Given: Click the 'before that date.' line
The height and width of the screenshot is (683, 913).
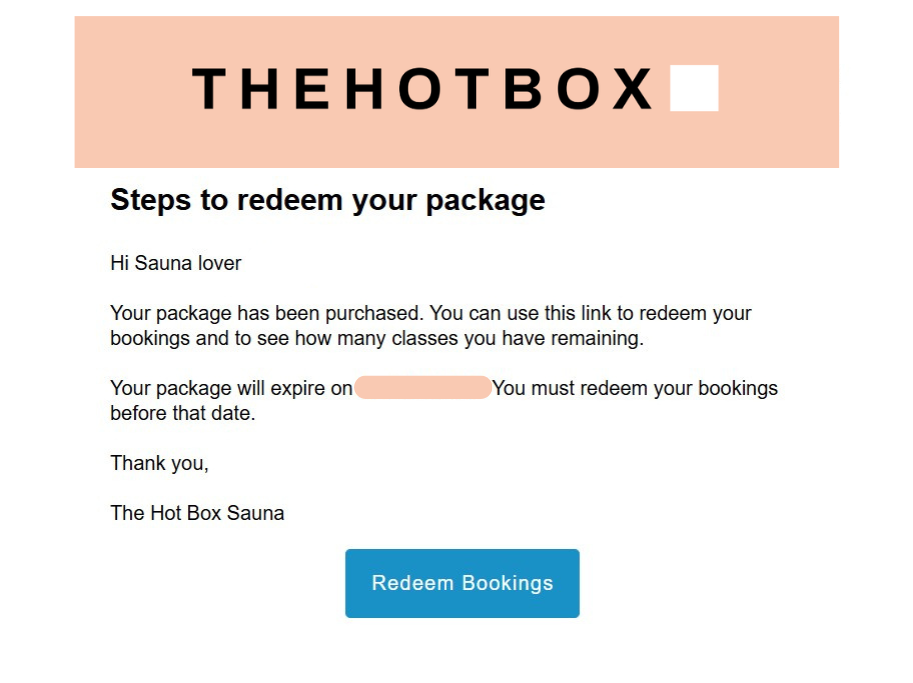Looking at the screenshot, I should click(183, 413).
